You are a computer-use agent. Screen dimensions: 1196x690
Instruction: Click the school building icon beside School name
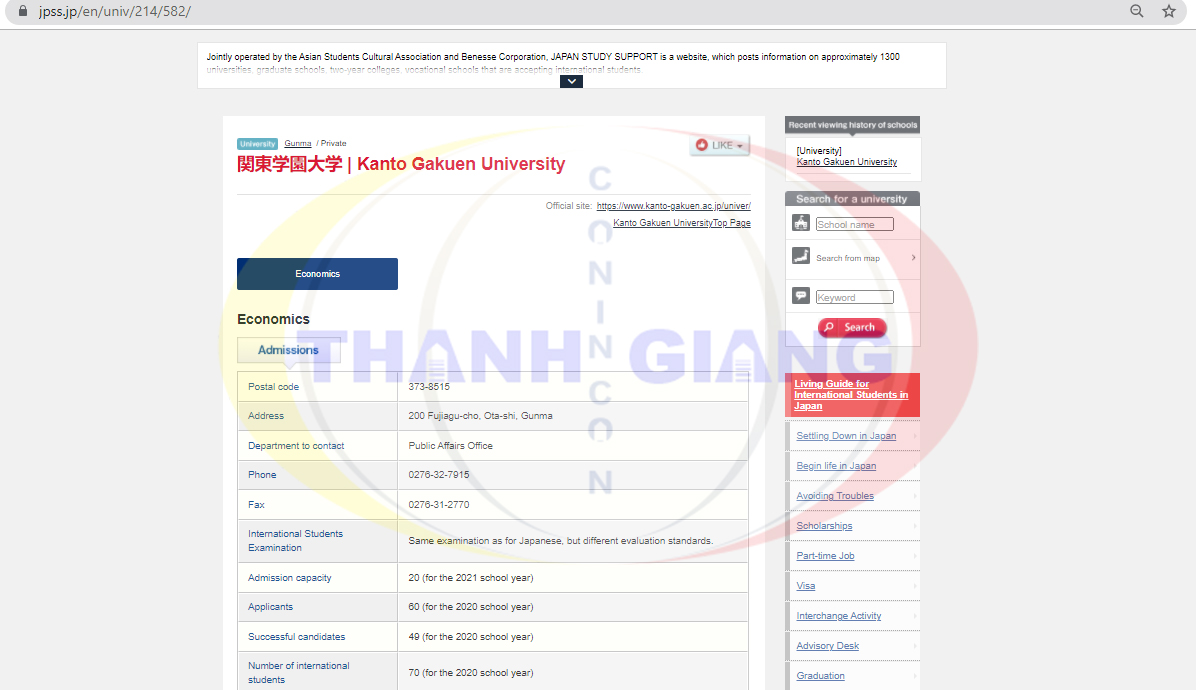[x=800, y=223]
